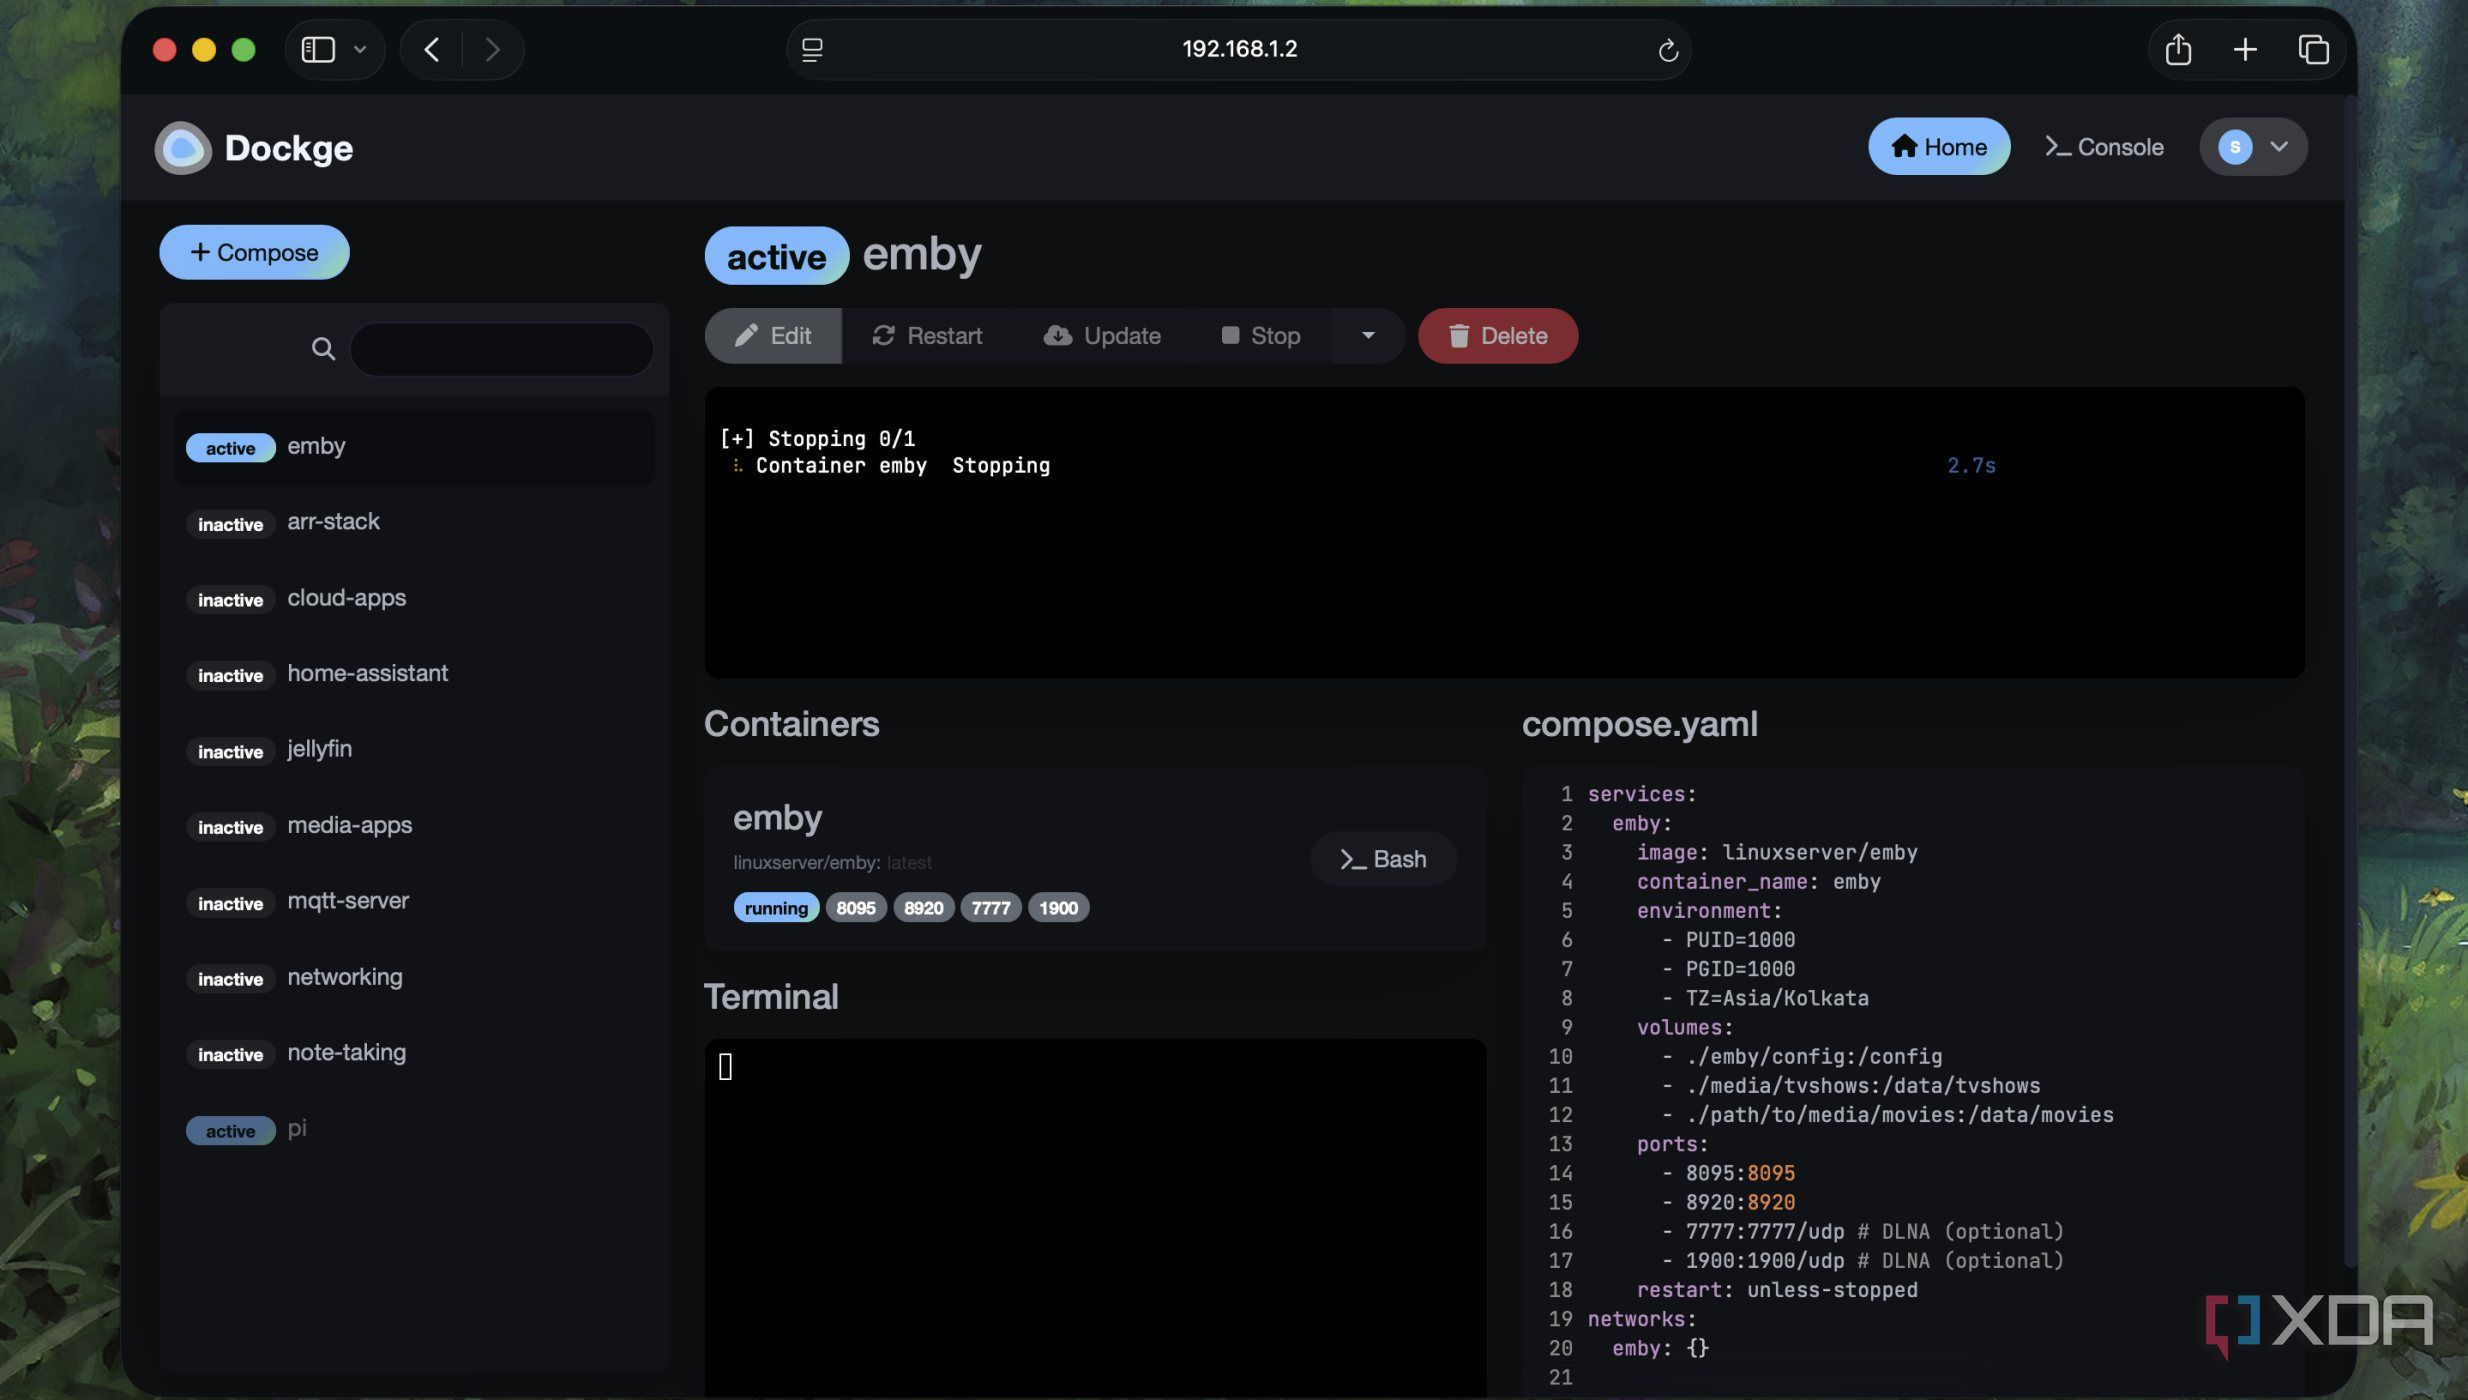Image resolution: width=2468 pixels, height=1400 pixels.
Task: Select the mqtt-server stack
Action: click(x=414, y=902)
